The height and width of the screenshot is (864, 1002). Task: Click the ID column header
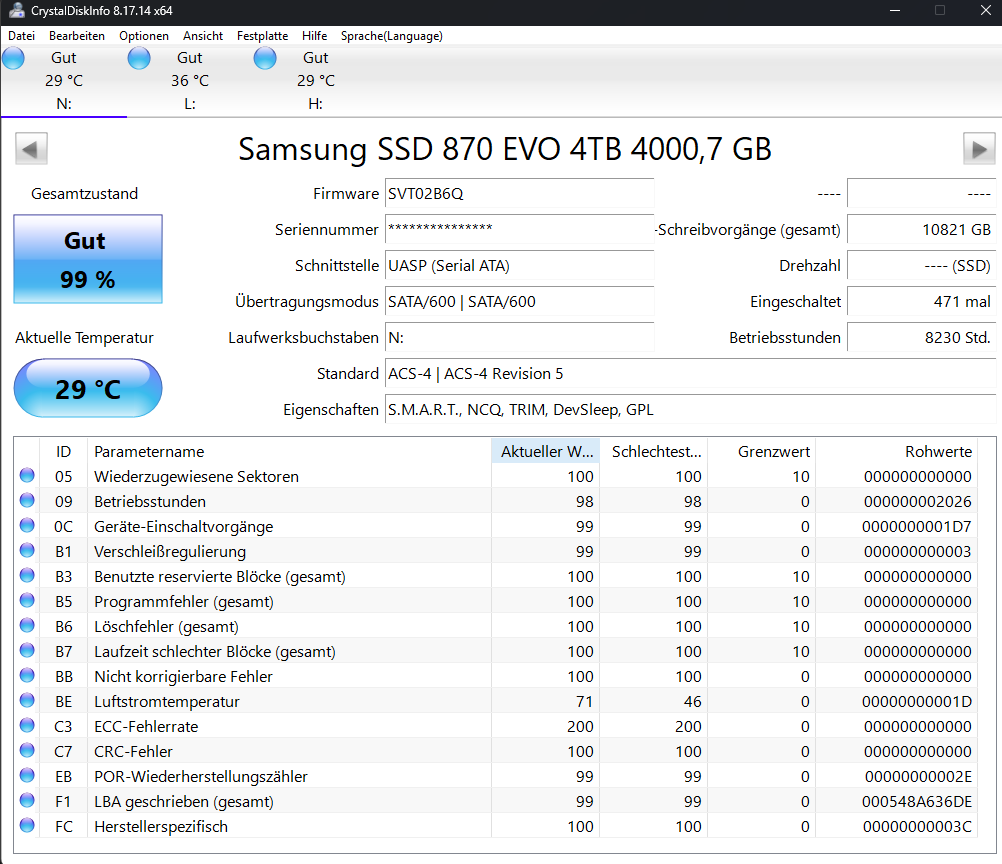[63, 451]
